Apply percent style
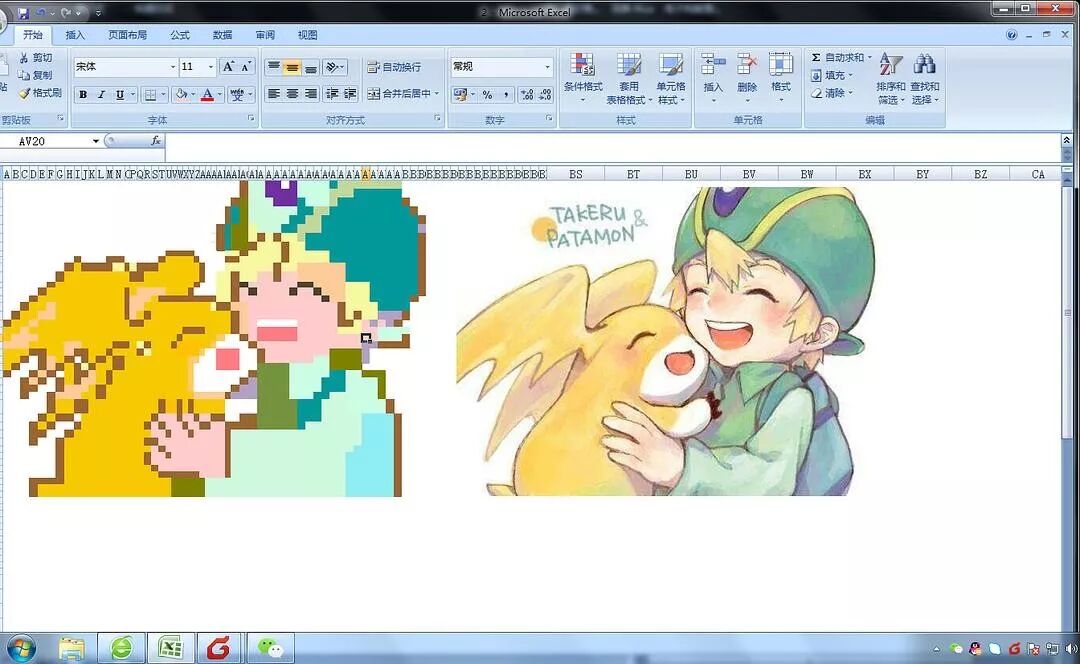This screenshot has width=1080, height=664. pyautogui.click(x=487, y=94)
